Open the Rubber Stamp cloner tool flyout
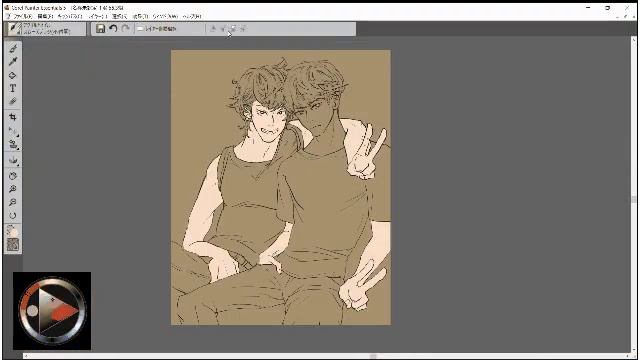This screenshot has height=360, width=640. click(x=13, y=144)
